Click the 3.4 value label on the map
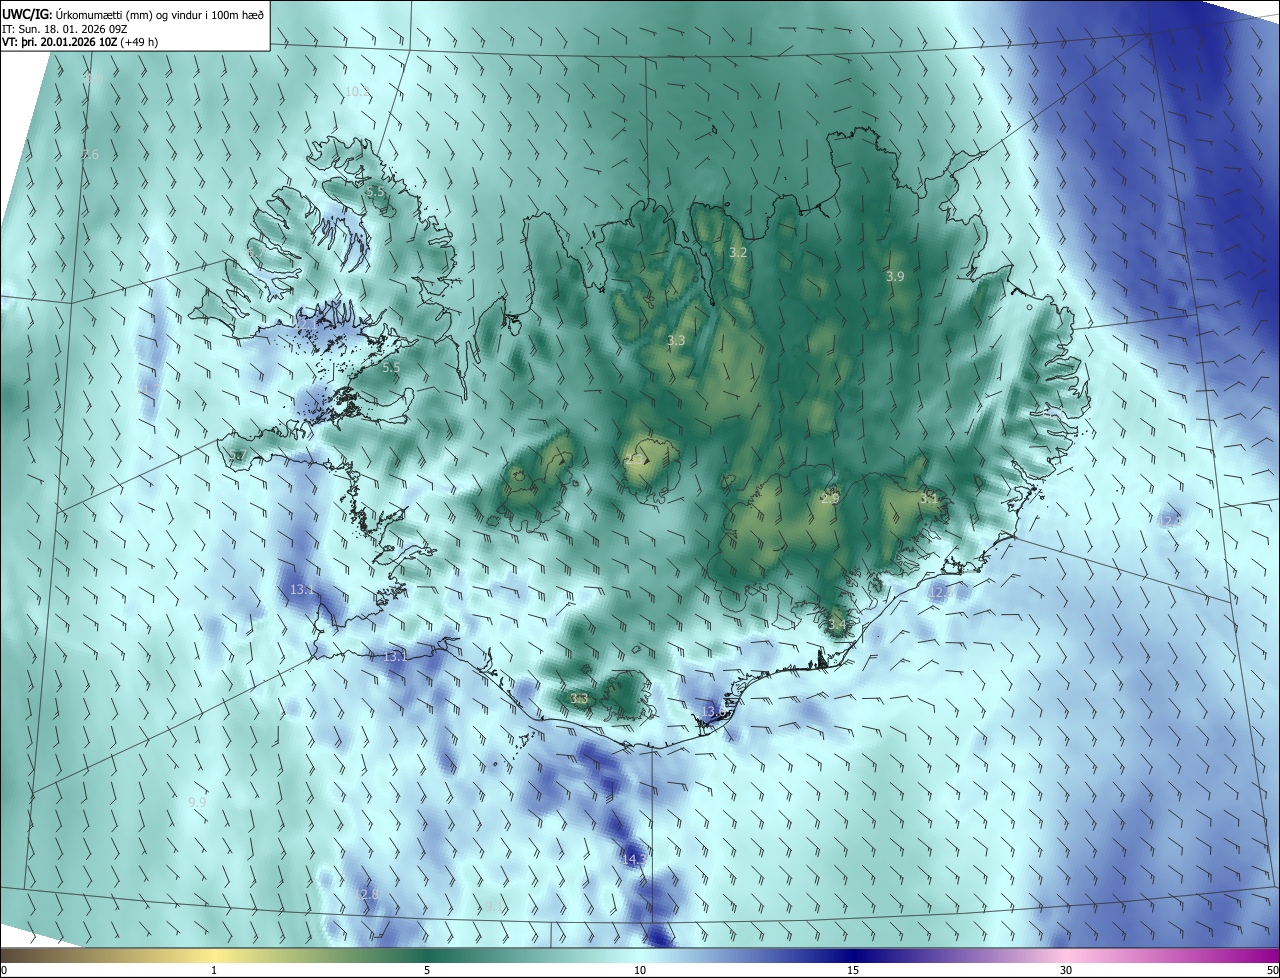1280x978 pixels. coord(836,625)
